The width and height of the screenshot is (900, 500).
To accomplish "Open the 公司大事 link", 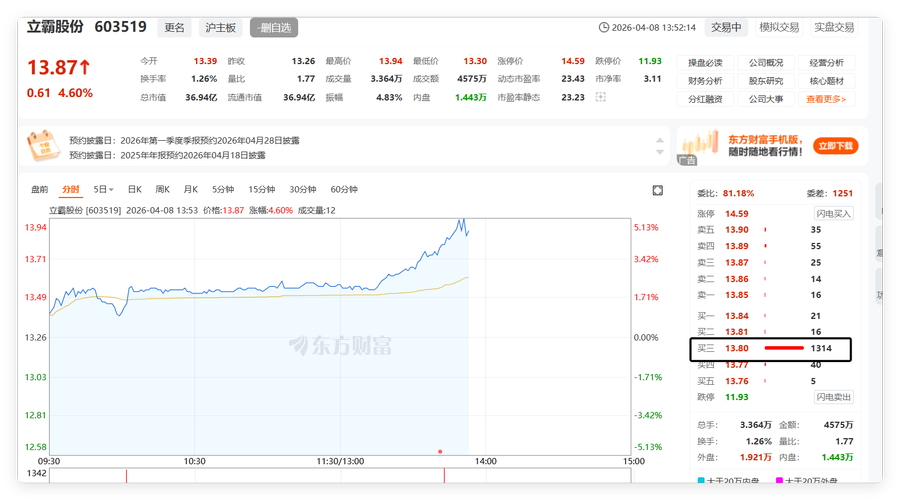I will 766,99.
